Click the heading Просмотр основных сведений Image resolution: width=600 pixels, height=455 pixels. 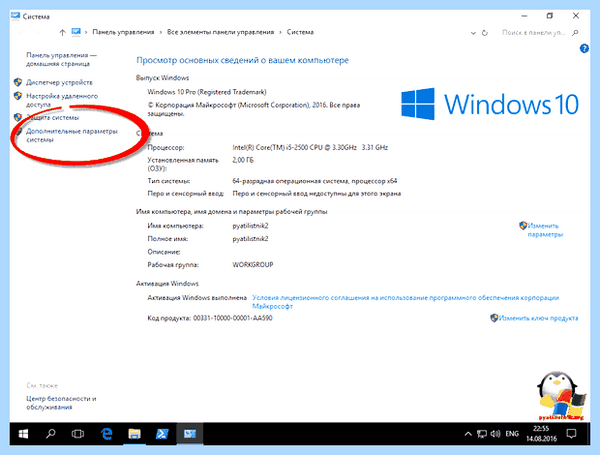click(x=242, y=60)
